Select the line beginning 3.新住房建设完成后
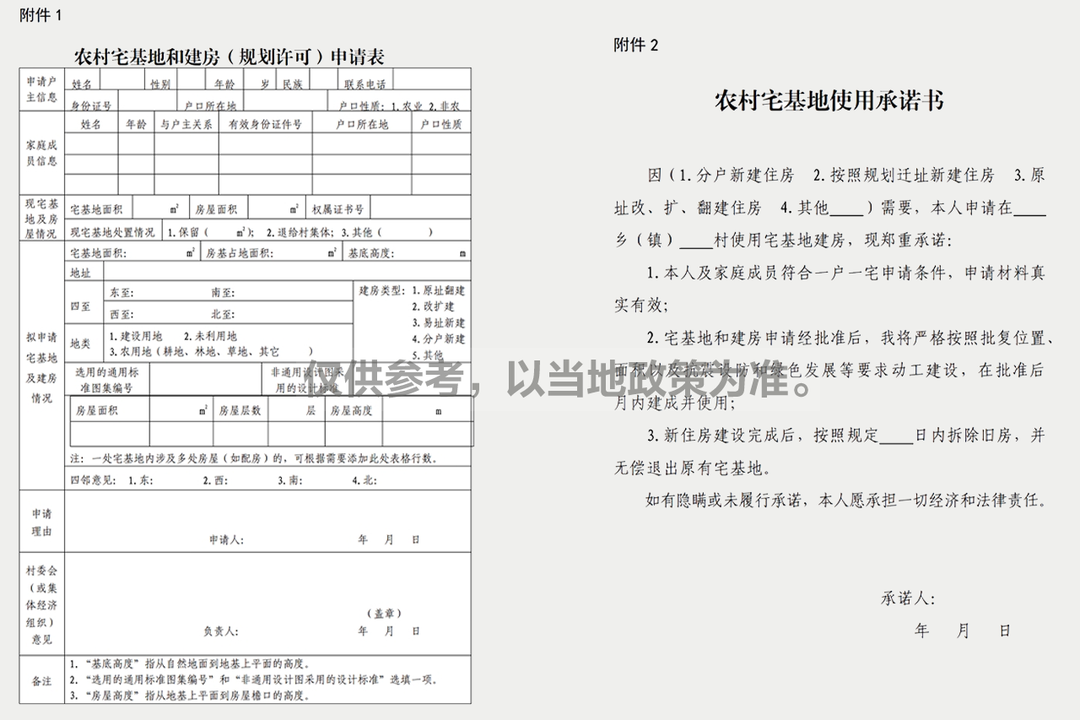1080x720 pixels. pos(830,451)
